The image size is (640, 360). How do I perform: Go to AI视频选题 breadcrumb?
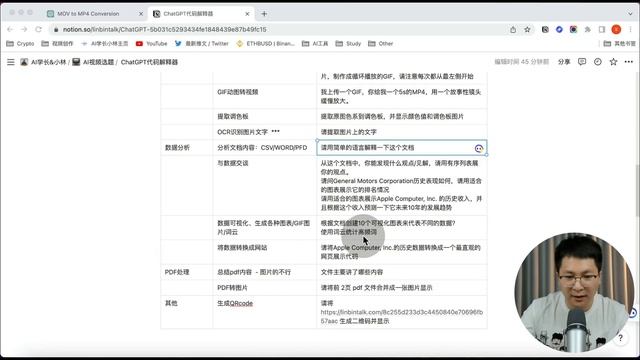click(x=93, y=62)
